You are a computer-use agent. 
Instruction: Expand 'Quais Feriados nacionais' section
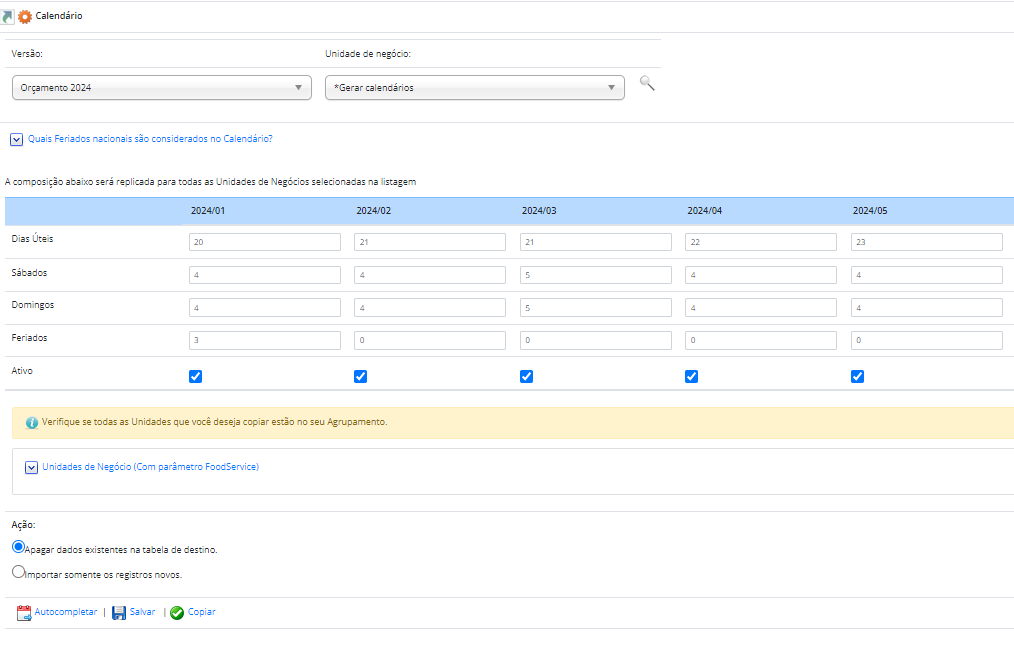[x=17, y=140]
